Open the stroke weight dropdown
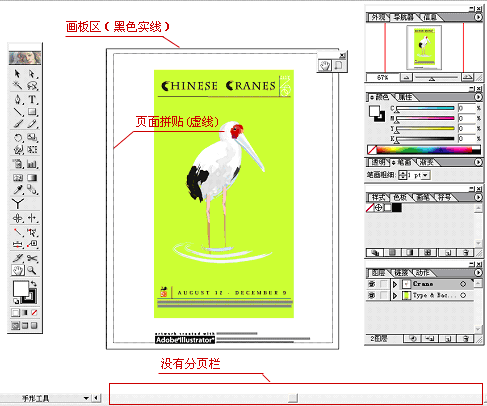Screen dimensions: 487x406 (425, 175)
